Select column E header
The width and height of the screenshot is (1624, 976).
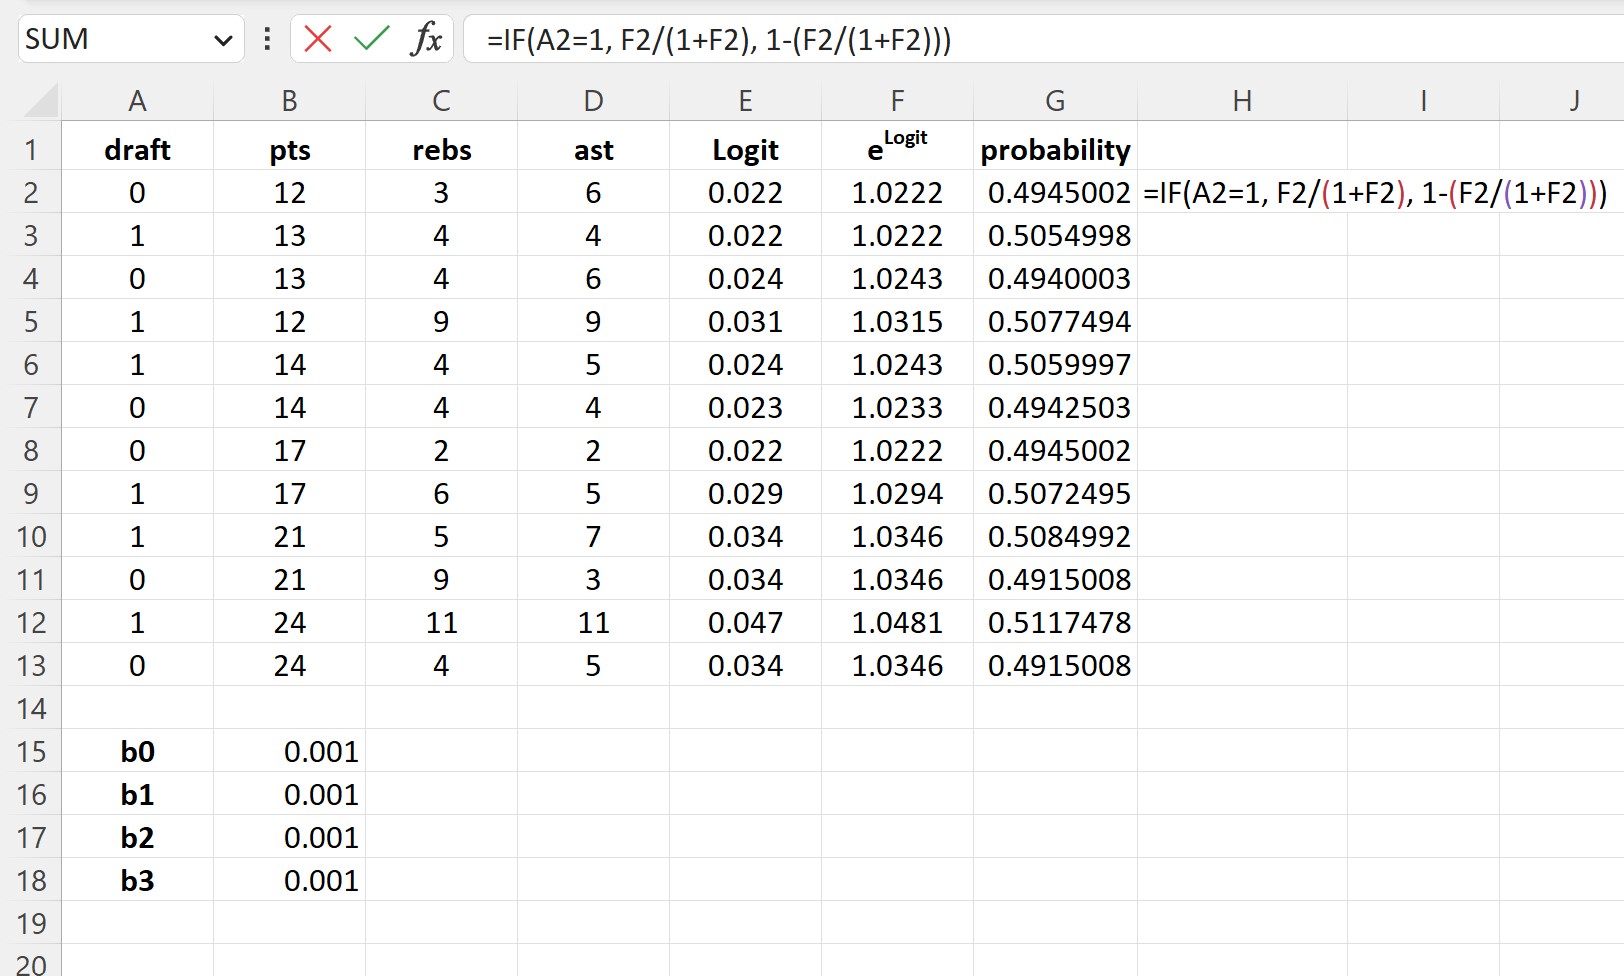pyautogui.click(x=745, y=101)
